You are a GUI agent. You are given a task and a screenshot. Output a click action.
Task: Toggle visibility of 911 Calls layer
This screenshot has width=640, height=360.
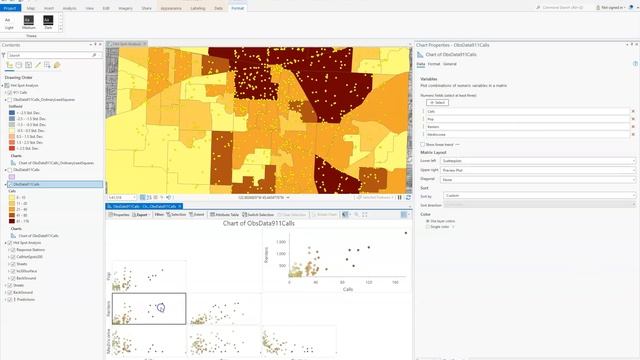10,93
